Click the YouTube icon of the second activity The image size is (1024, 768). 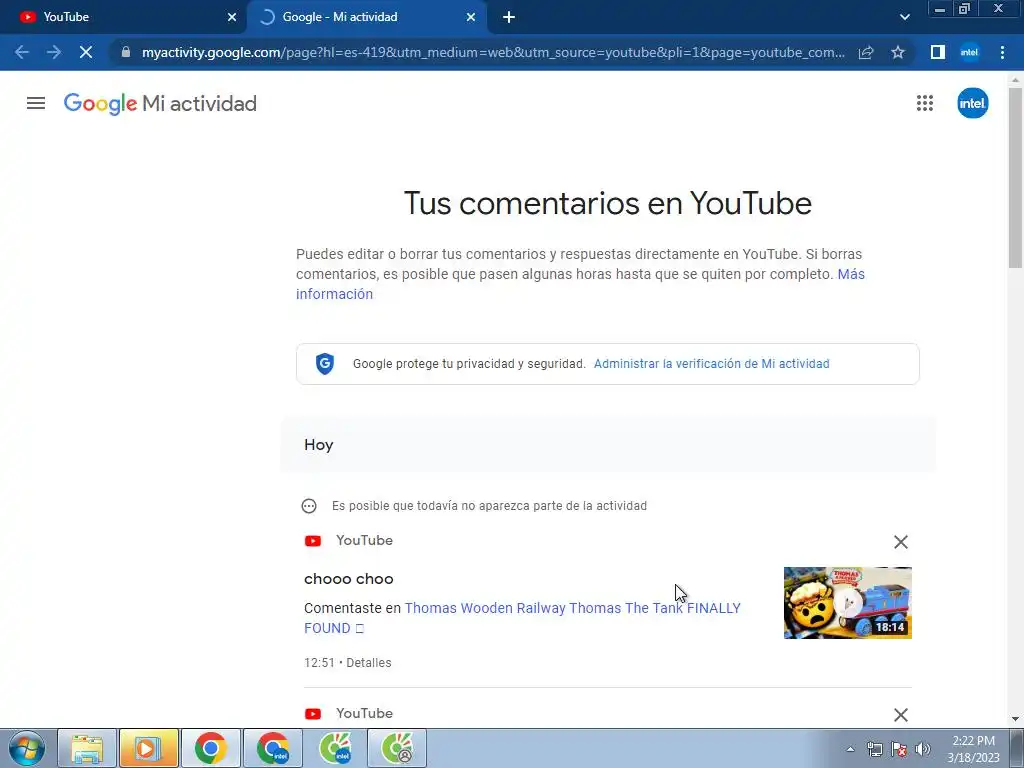(313, 714)
